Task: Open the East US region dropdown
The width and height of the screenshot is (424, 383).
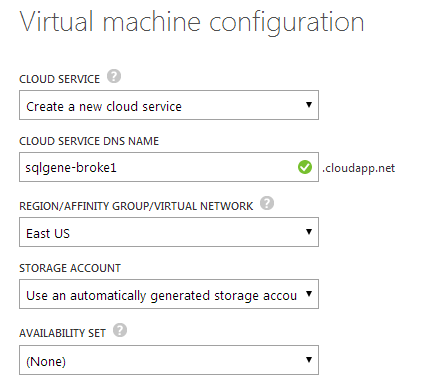Action: (169, 232)
